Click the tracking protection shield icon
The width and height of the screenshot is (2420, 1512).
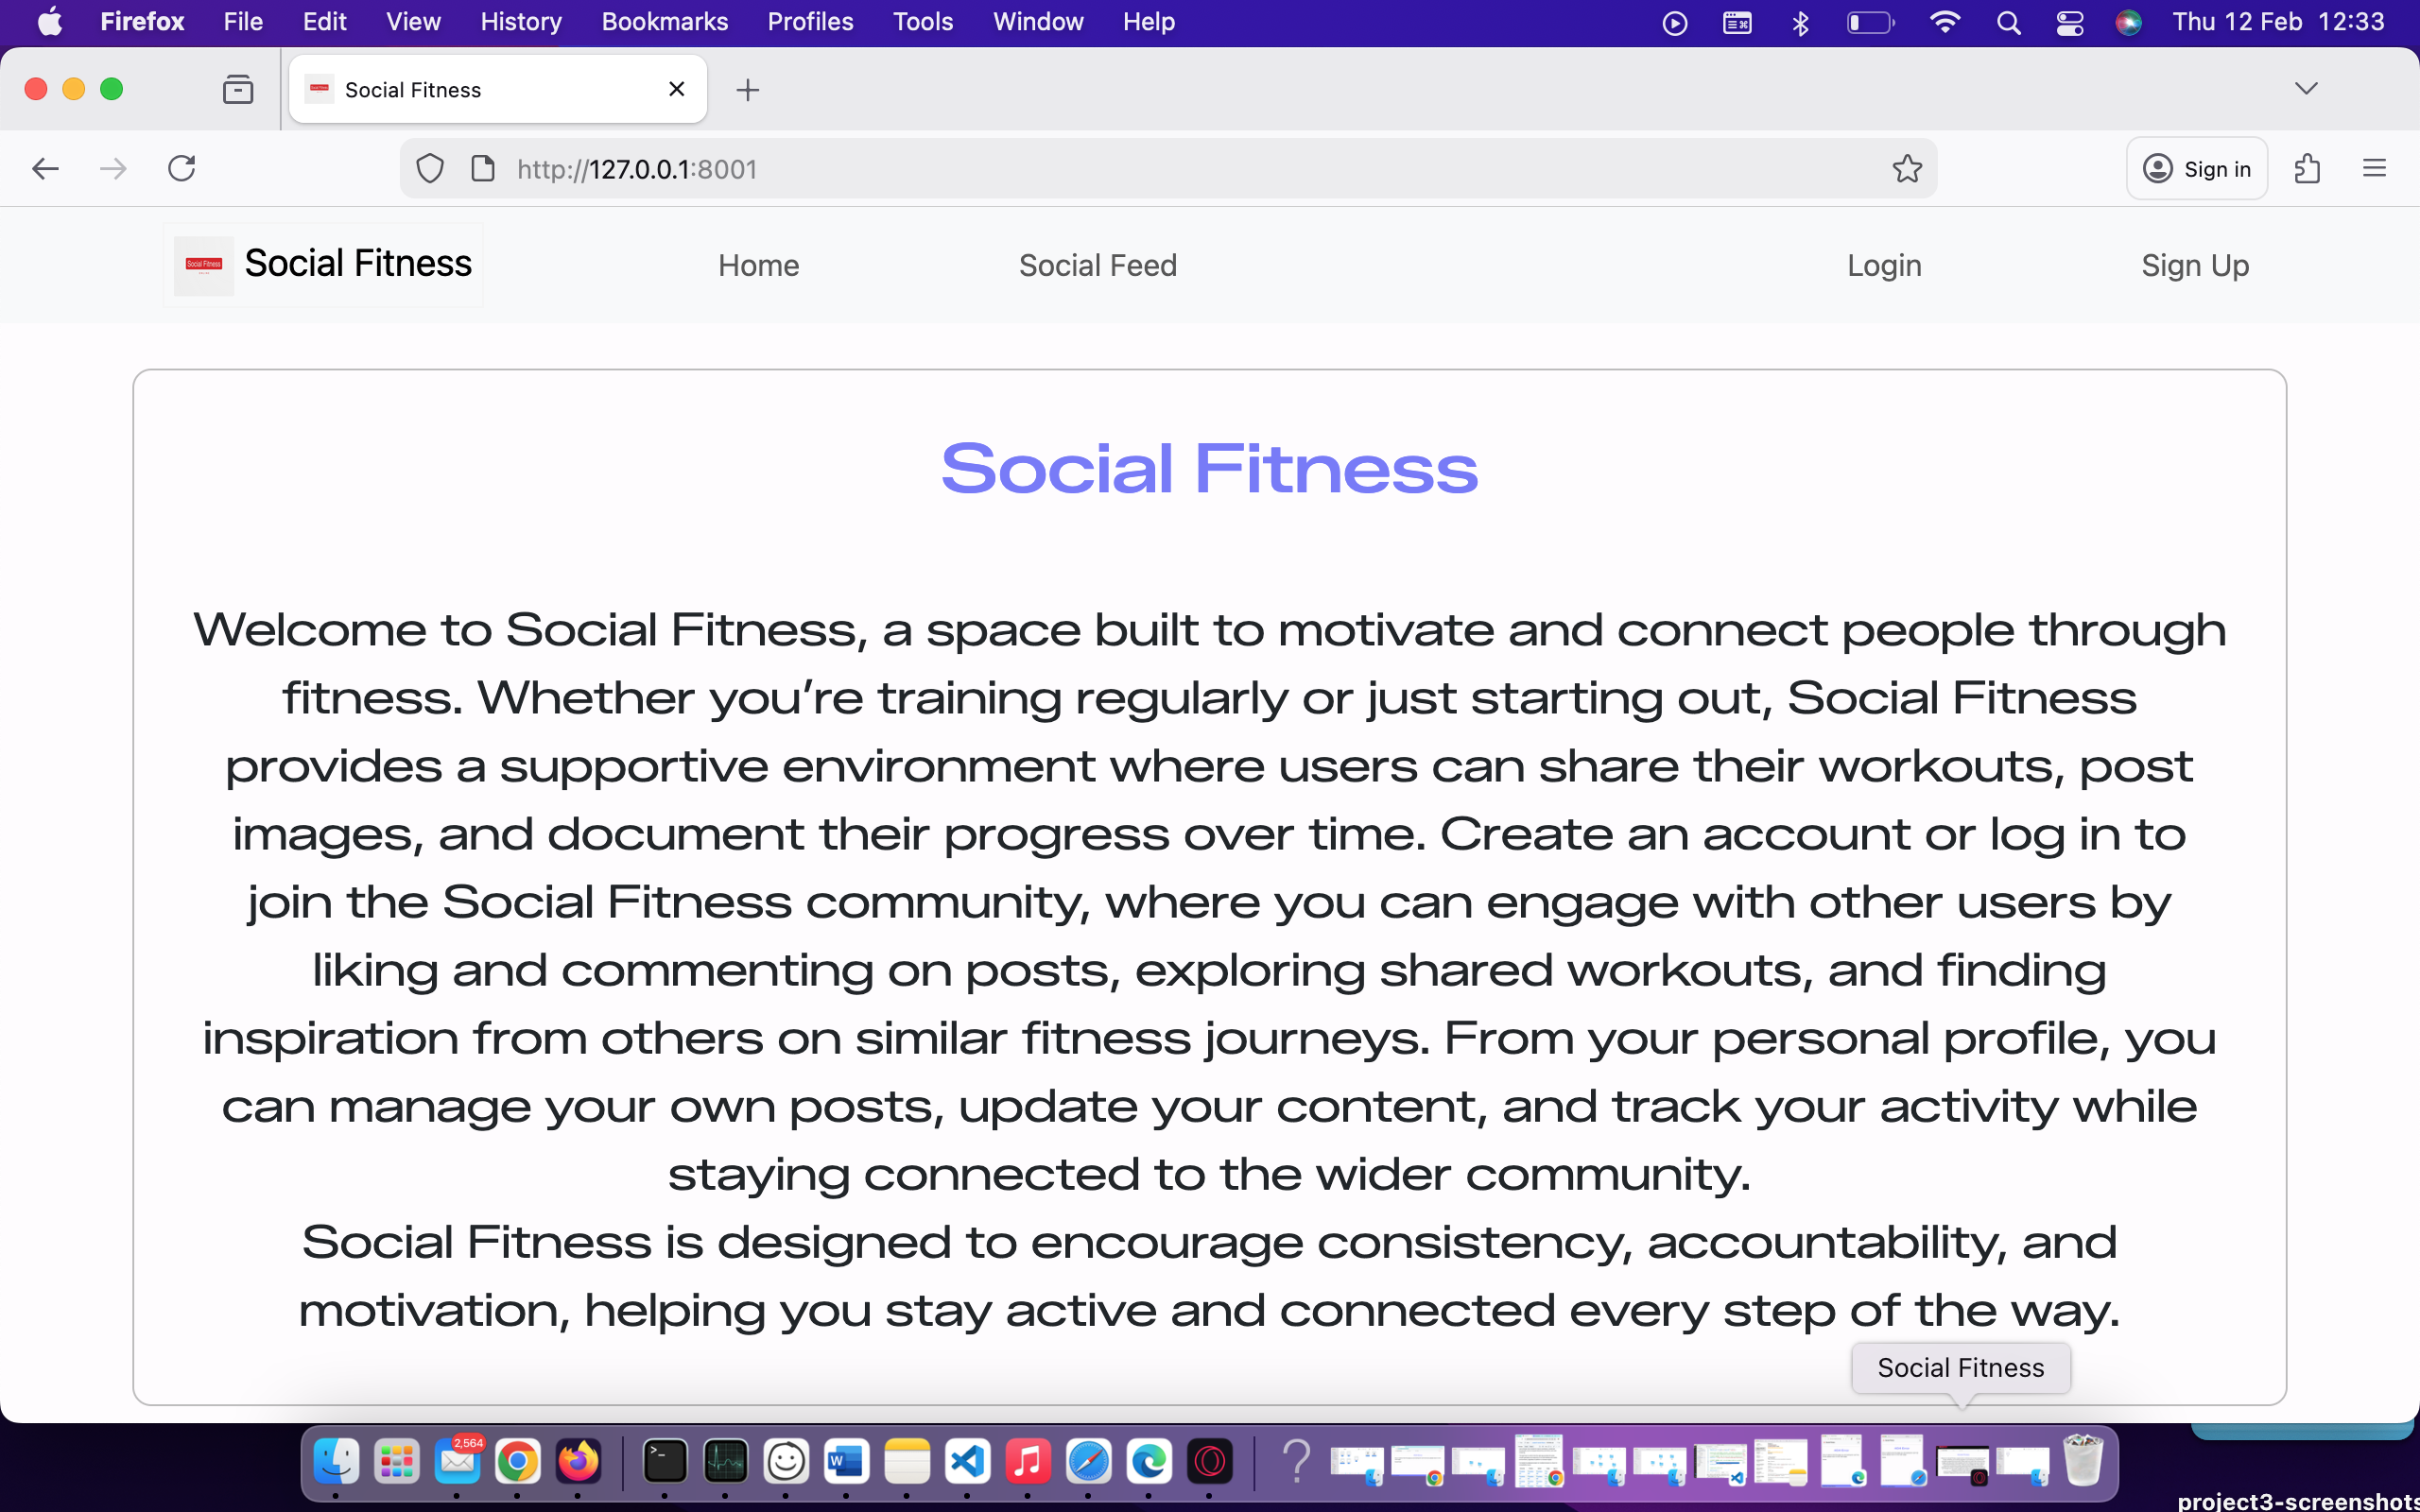coord(429,168)
